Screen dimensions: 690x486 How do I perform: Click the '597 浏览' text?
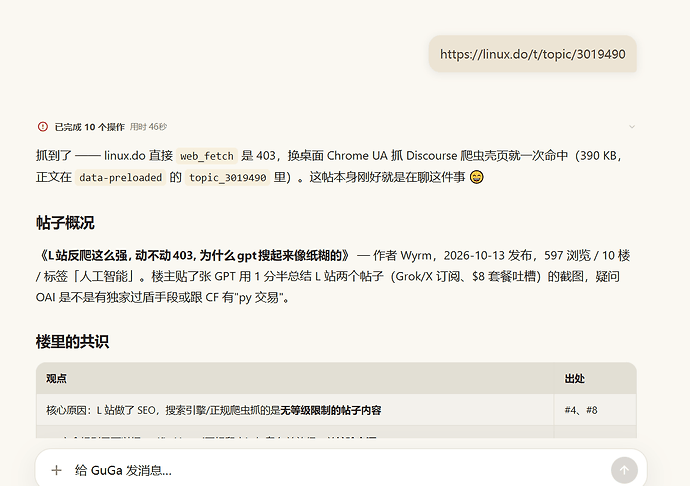[x=567, y=255]
